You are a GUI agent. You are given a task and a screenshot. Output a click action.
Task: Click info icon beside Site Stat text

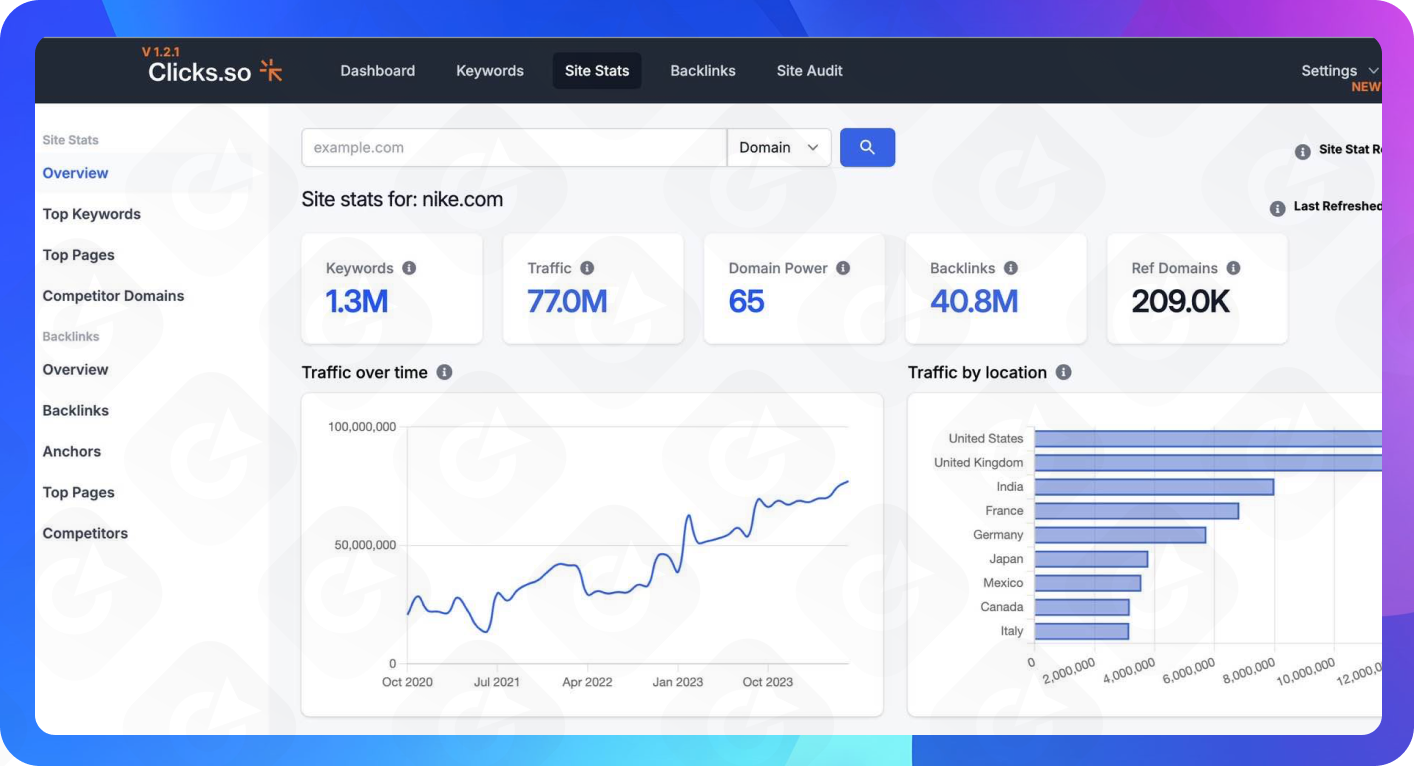click(1303, 152)
